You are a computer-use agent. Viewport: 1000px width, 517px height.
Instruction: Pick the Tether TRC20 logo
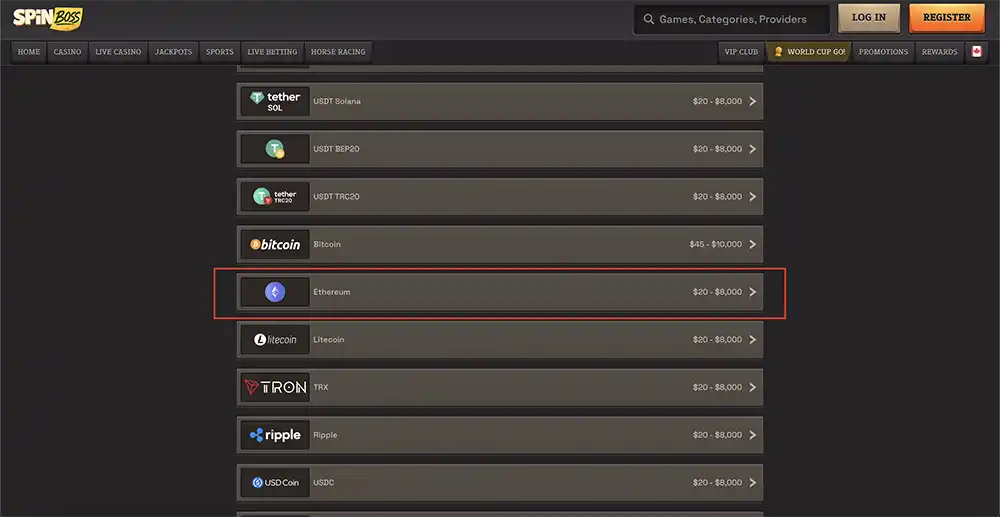[275, 196]
